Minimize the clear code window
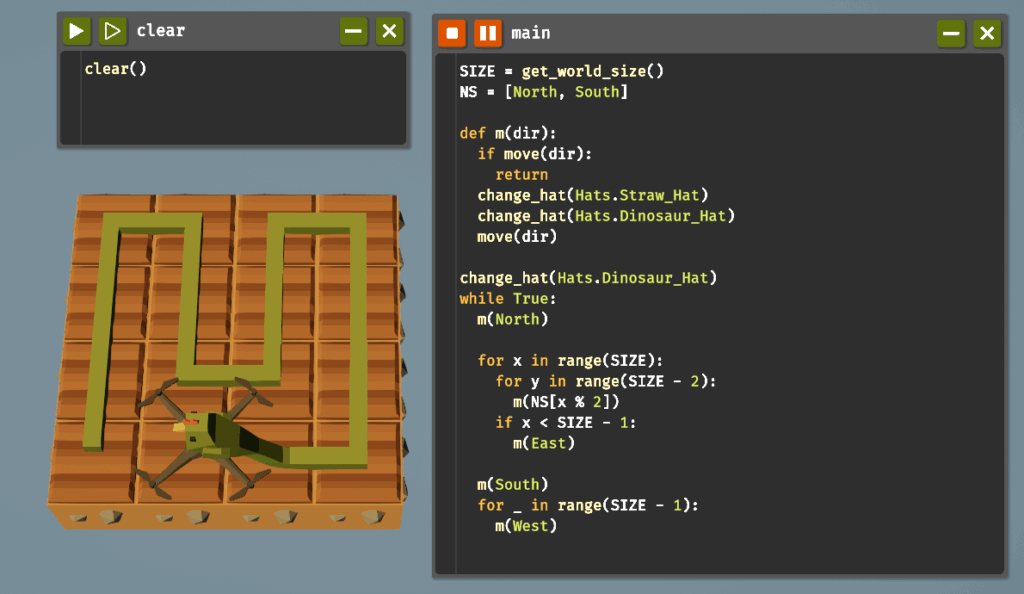The image size is (1024, 594). tap(353, 31)
